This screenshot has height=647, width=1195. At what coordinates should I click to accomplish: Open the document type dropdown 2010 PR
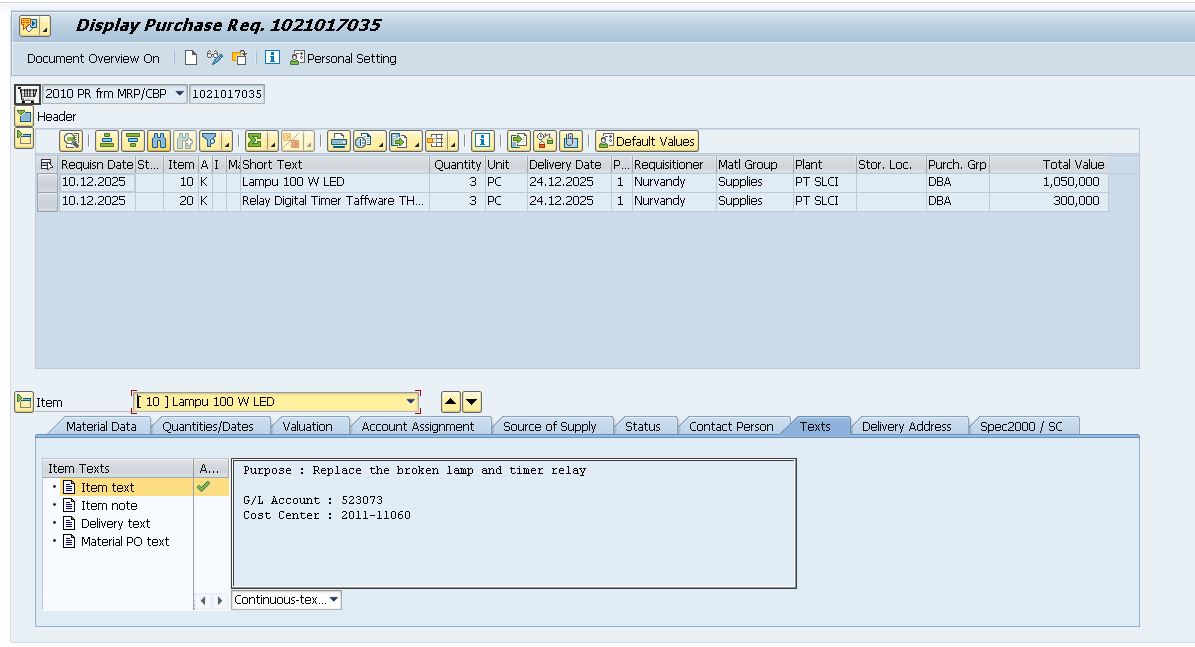point(179,94)
